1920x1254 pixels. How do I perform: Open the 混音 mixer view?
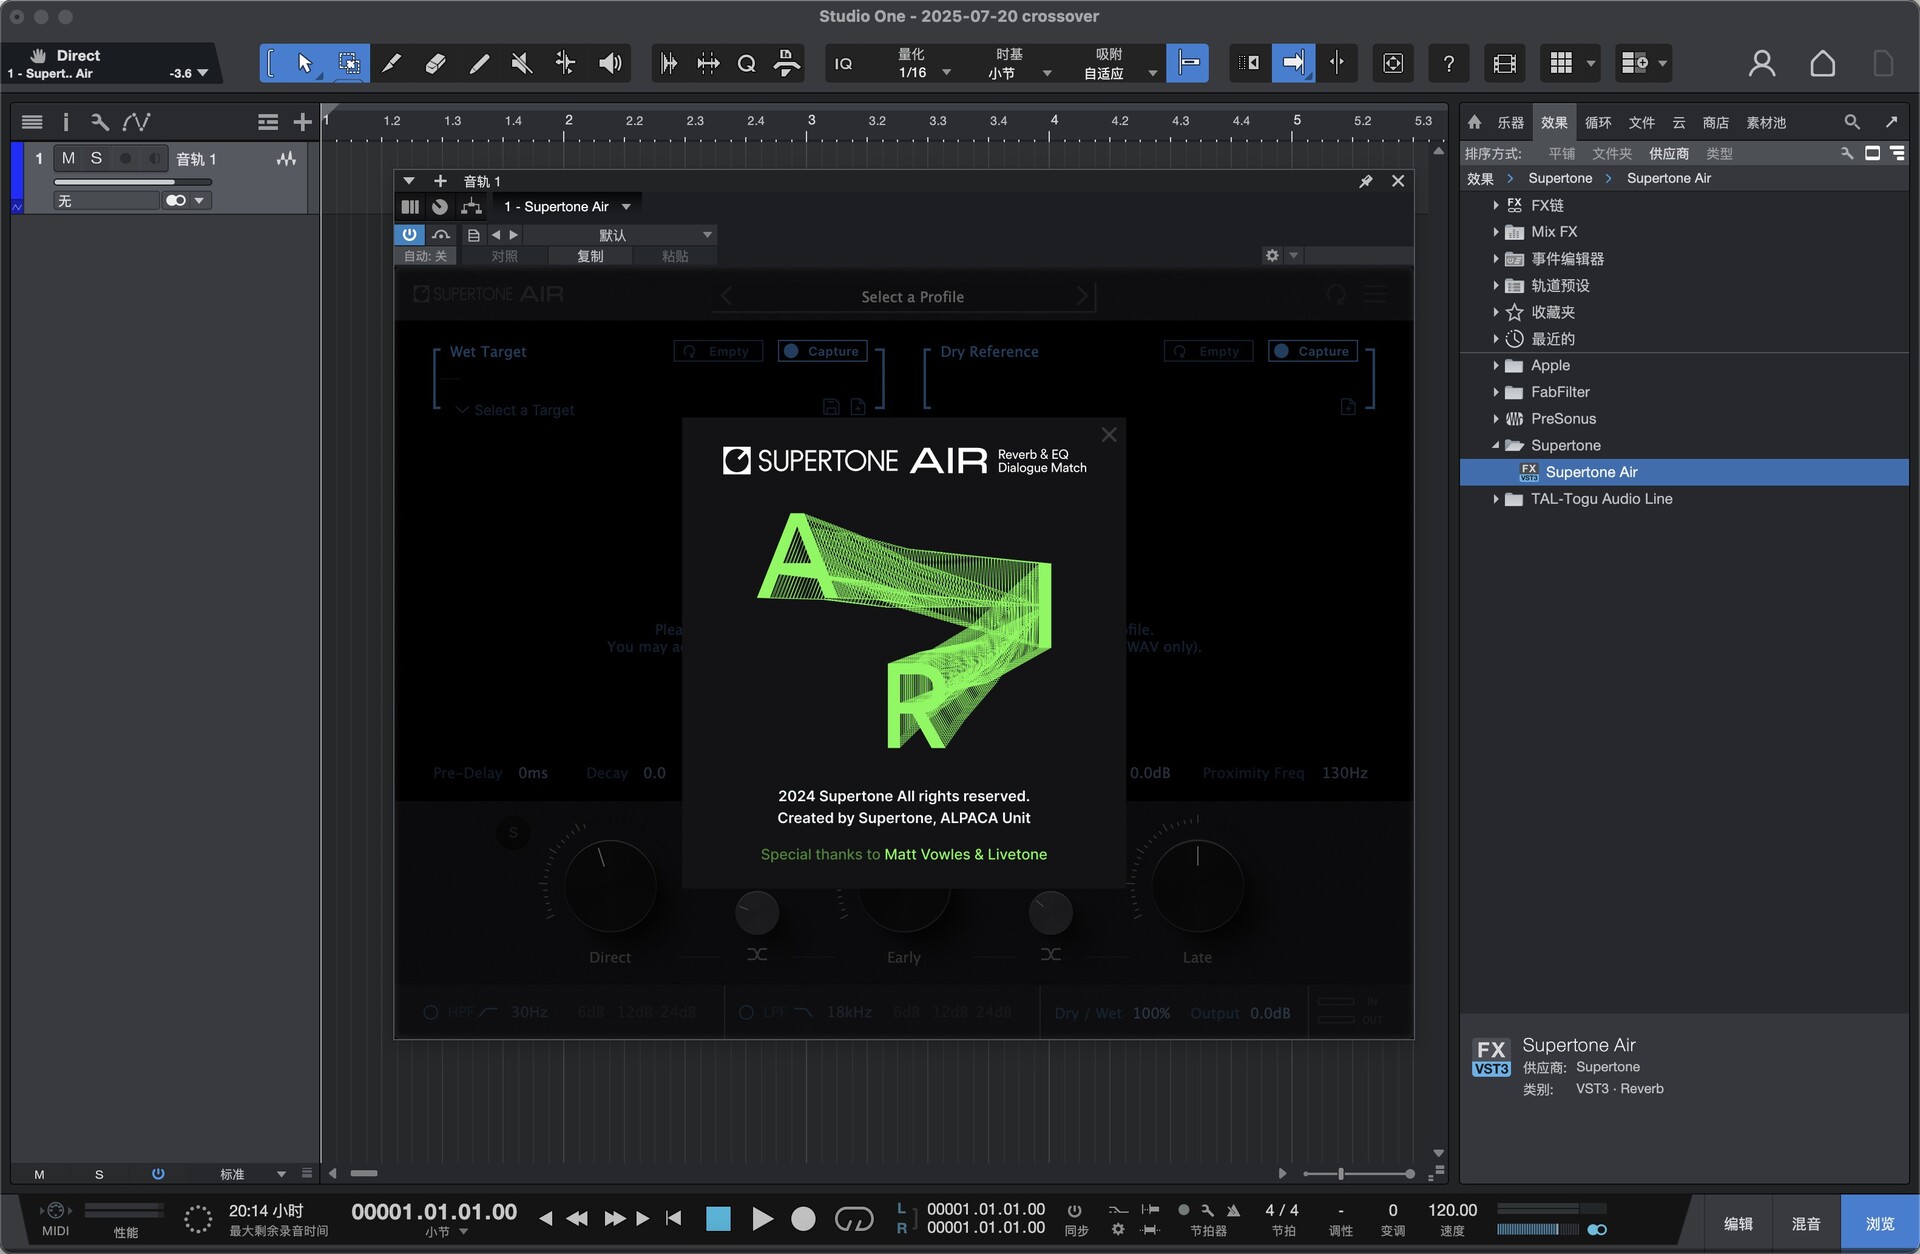point(1805,1223)
